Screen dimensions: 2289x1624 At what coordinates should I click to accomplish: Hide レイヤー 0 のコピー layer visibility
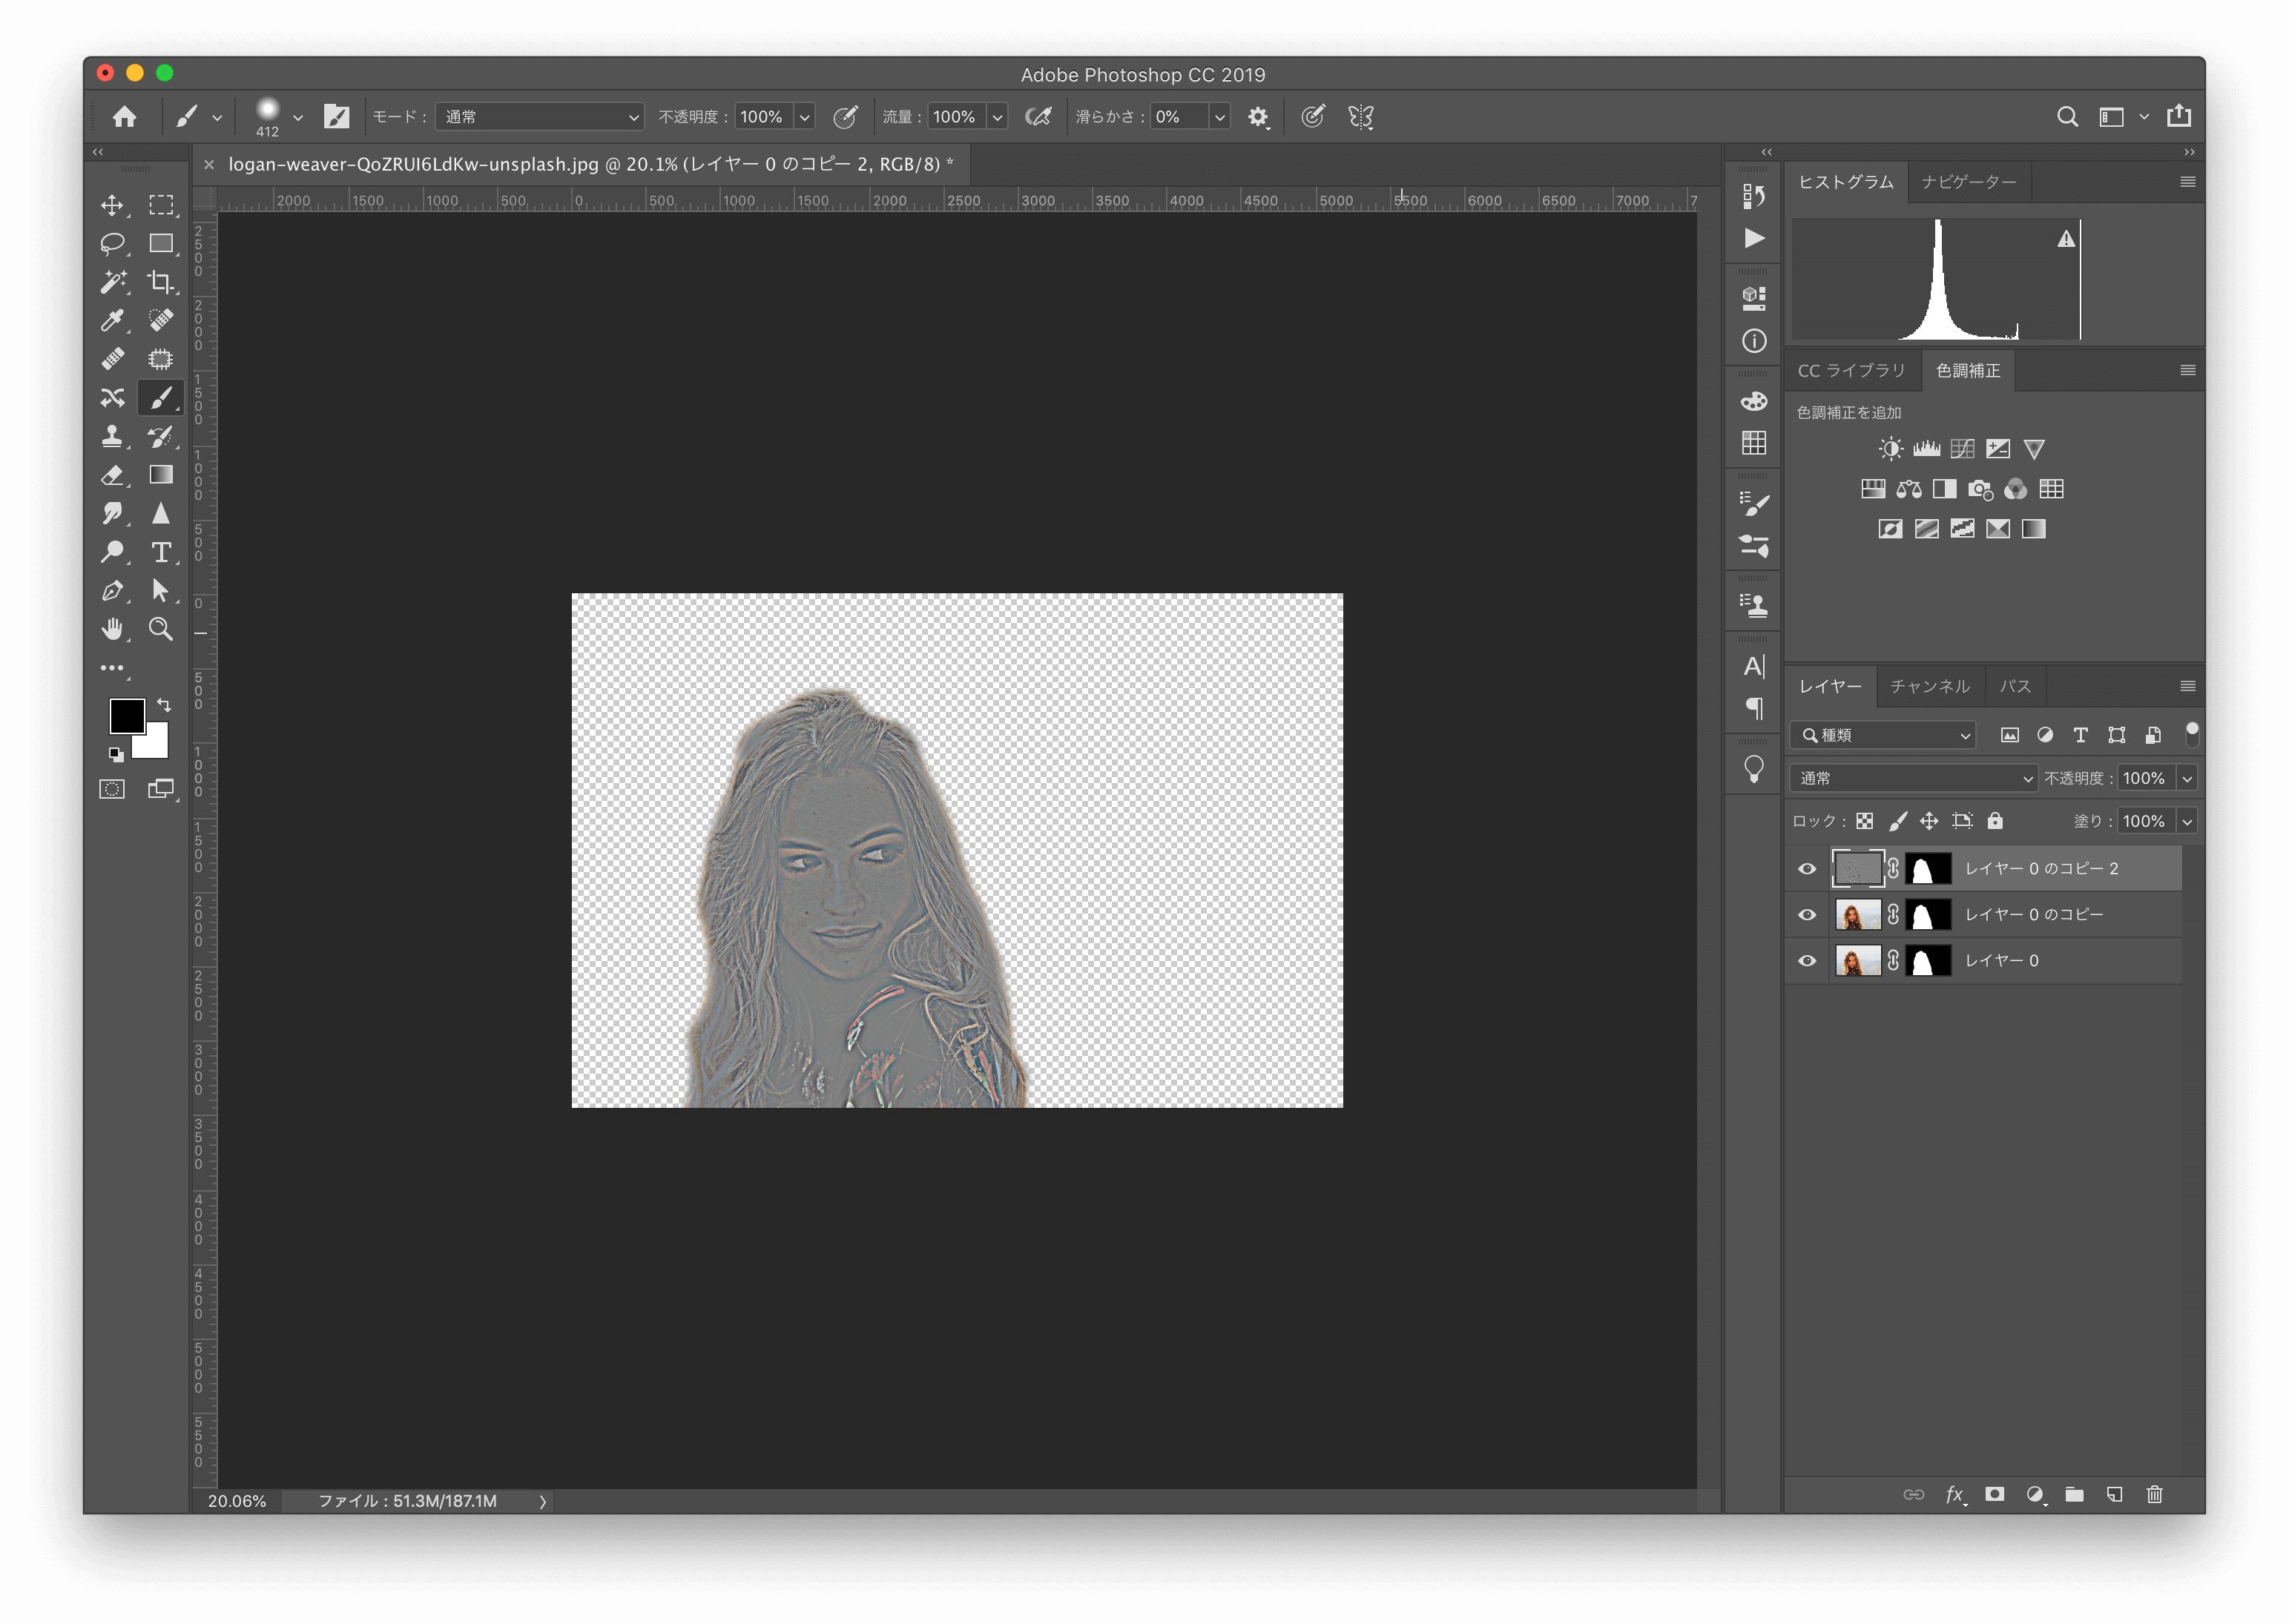click(x=1806, y=914)
